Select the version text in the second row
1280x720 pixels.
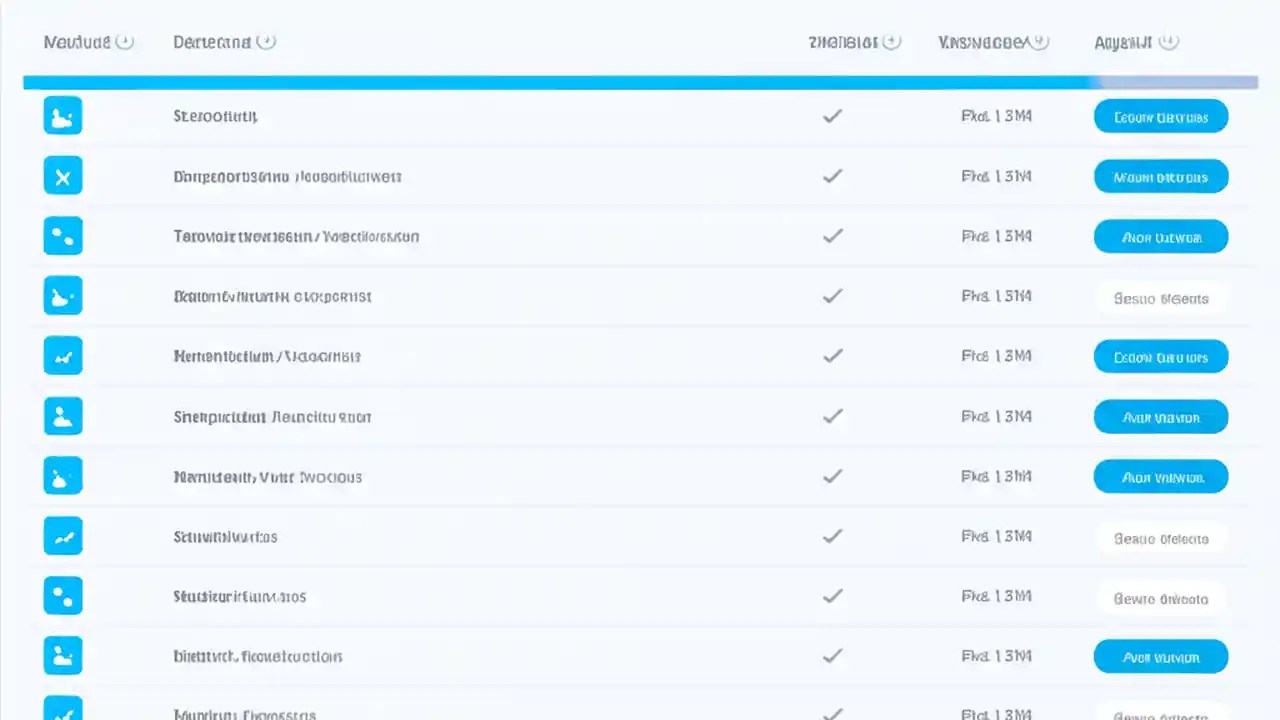pyautogui.click(x=996, y=176)
